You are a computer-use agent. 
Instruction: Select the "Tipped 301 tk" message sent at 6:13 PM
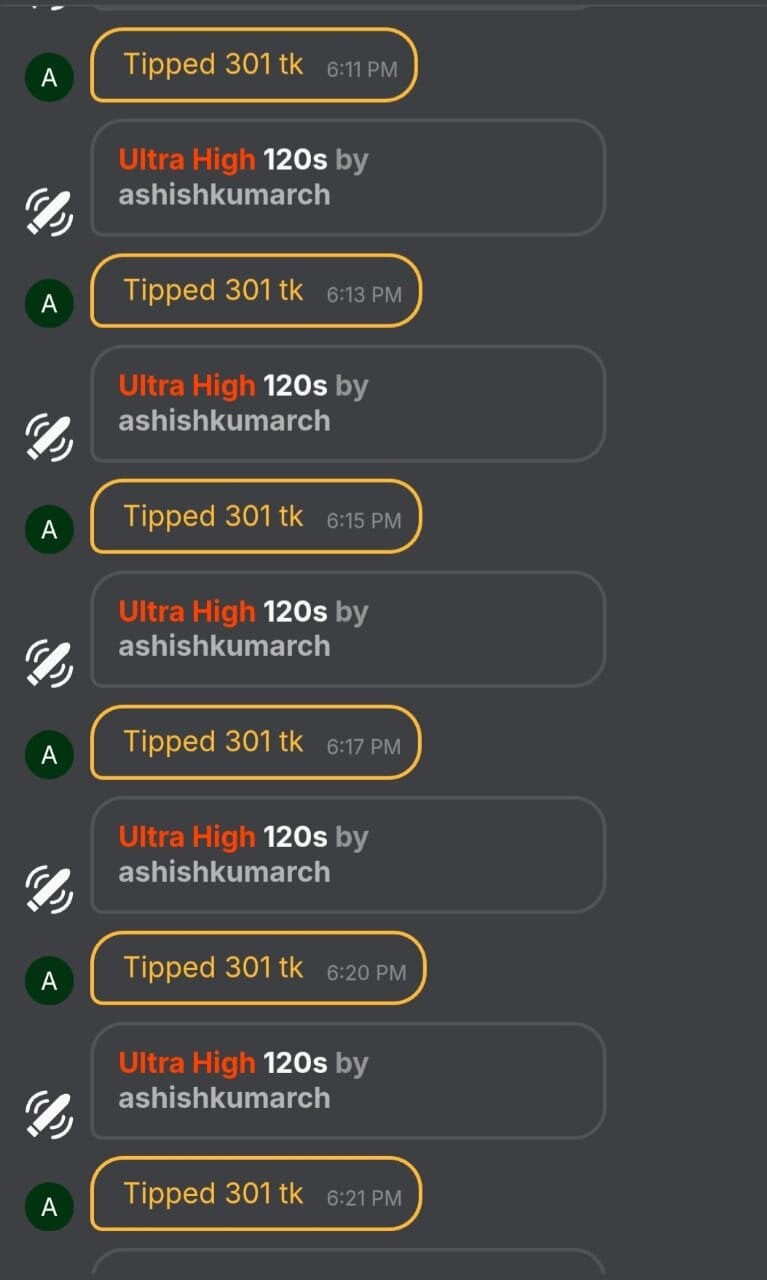(213, 290)
